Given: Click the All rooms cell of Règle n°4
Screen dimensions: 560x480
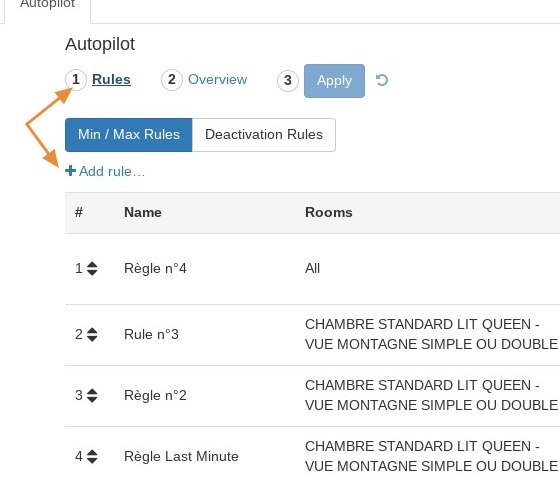Looking at the screenshot, I should (312, 269).
